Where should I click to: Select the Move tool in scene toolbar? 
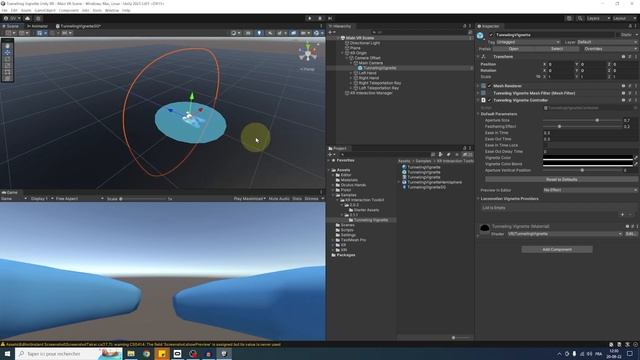tap(7, 52)
